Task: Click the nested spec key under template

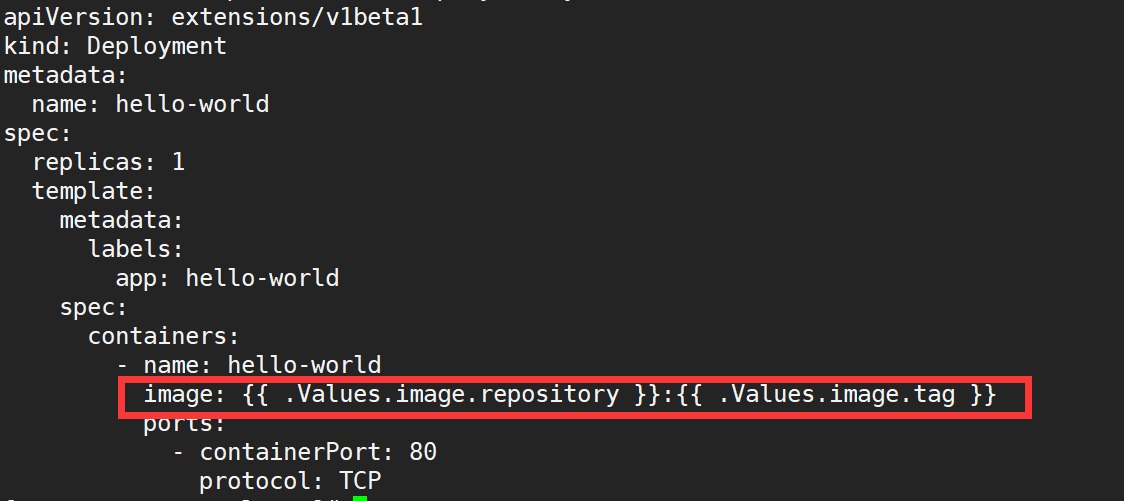Action: [93, 307]
